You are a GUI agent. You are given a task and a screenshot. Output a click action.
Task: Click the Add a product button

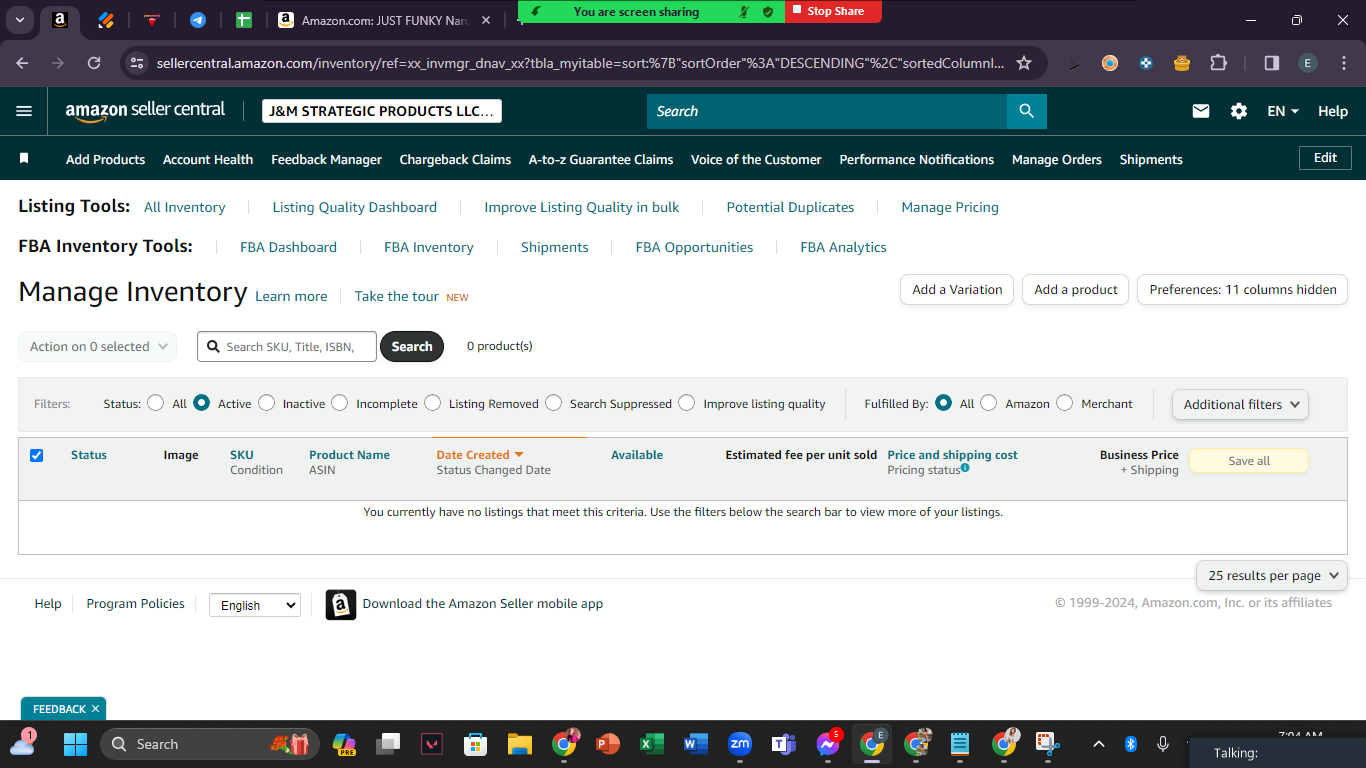coord(1076,289)
